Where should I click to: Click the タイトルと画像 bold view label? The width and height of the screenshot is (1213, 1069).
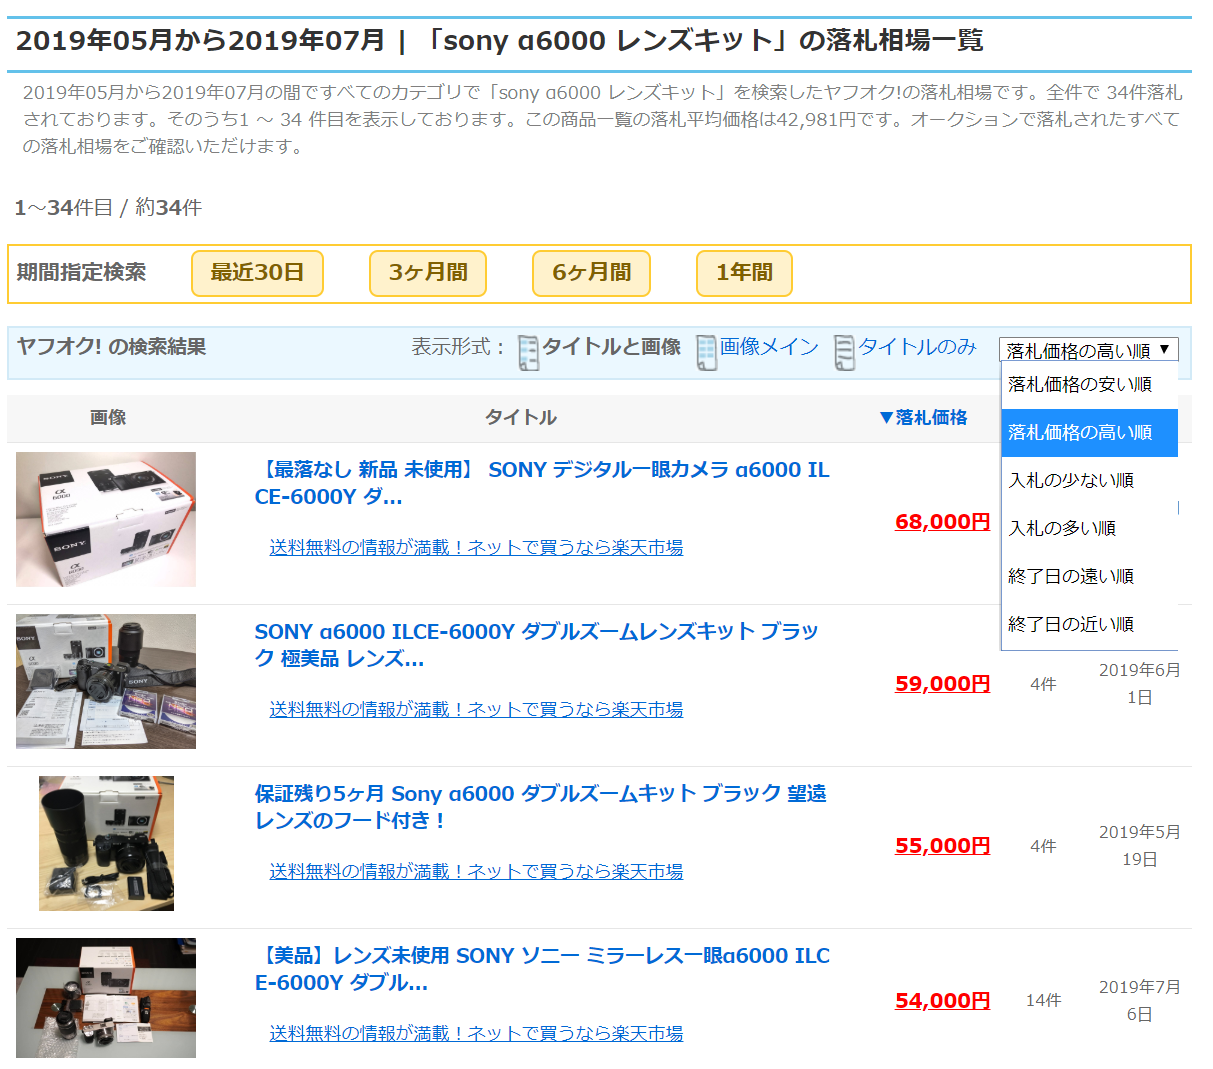611,347
